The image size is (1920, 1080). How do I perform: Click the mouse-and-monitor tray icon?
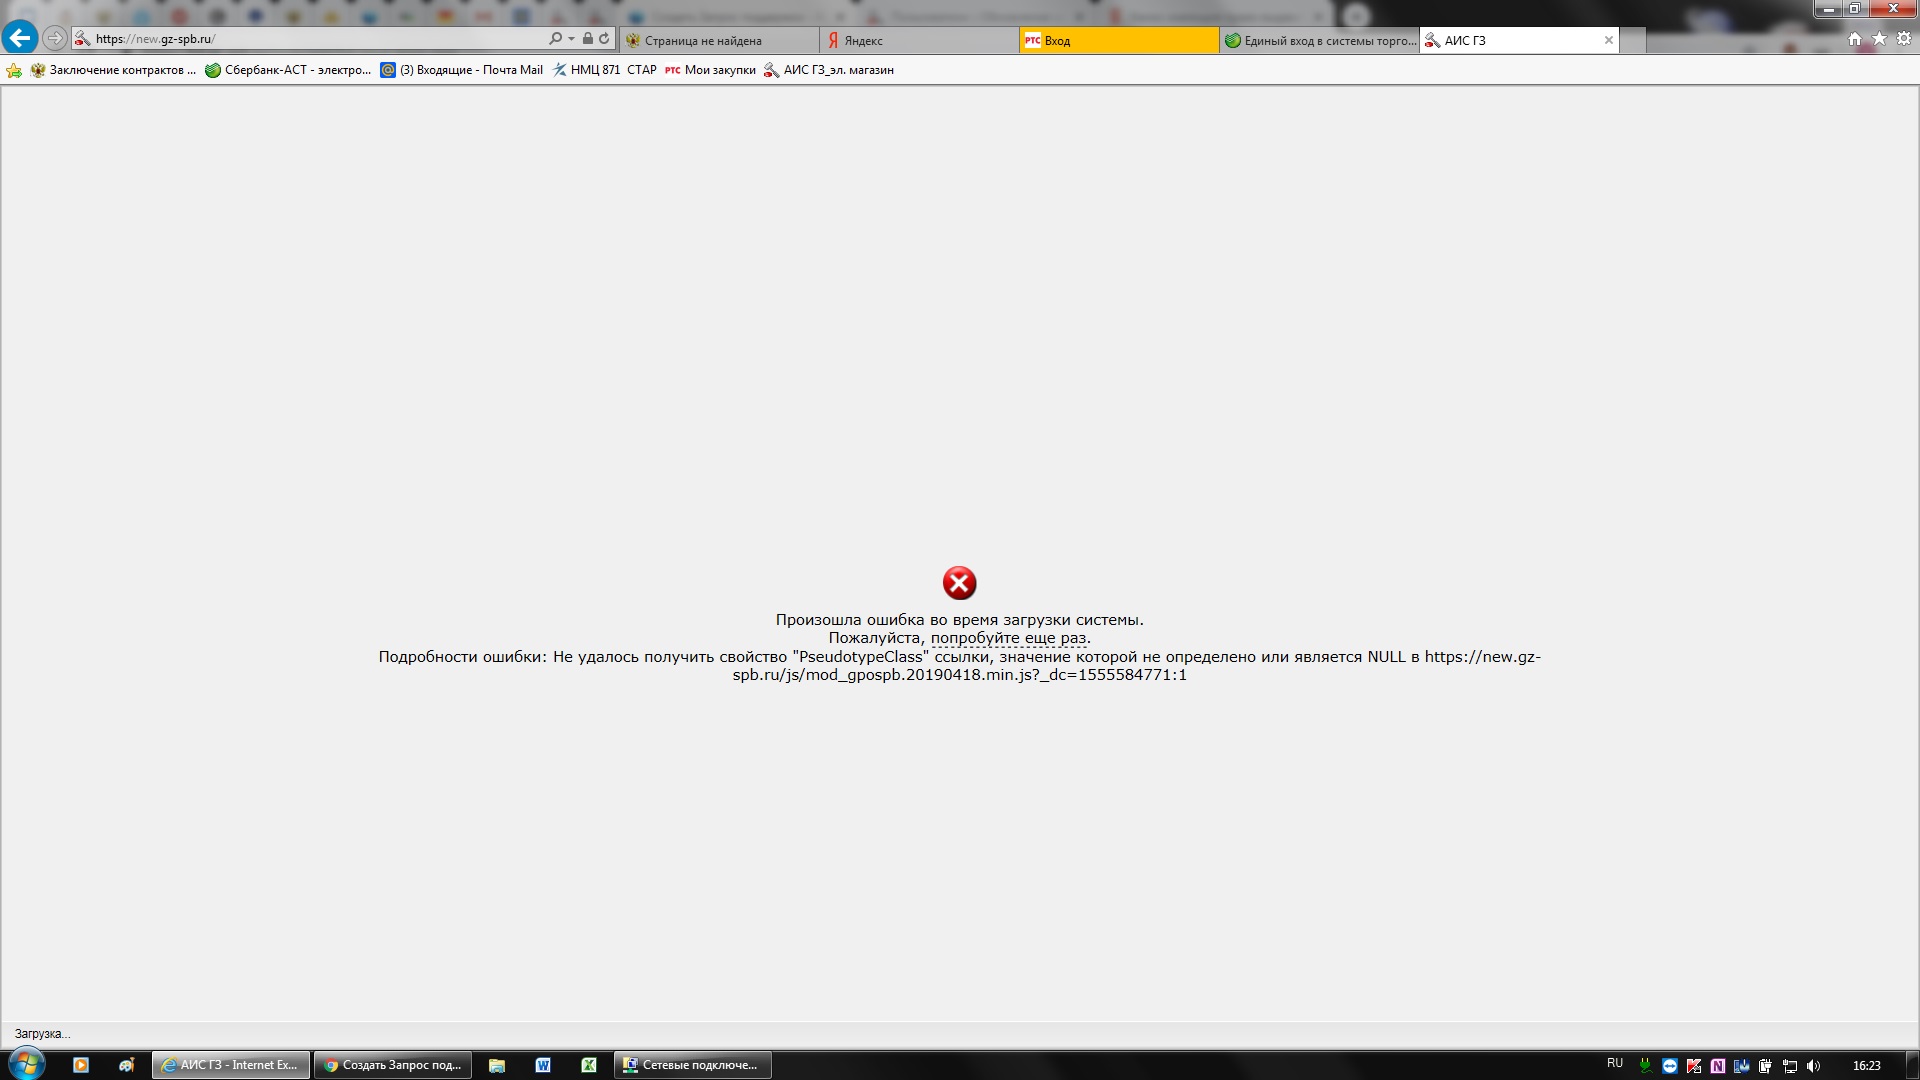coord(1742,1066)
